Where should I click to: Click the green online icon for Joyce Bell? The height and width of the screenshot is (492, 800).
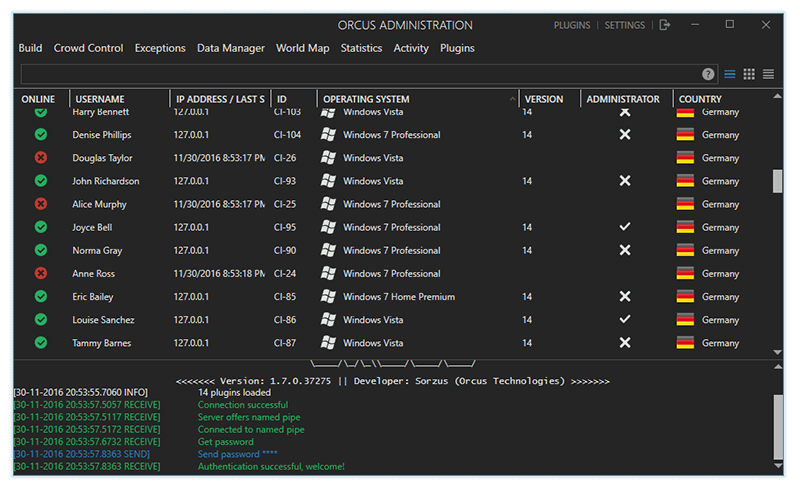click(x=41, y=227)
